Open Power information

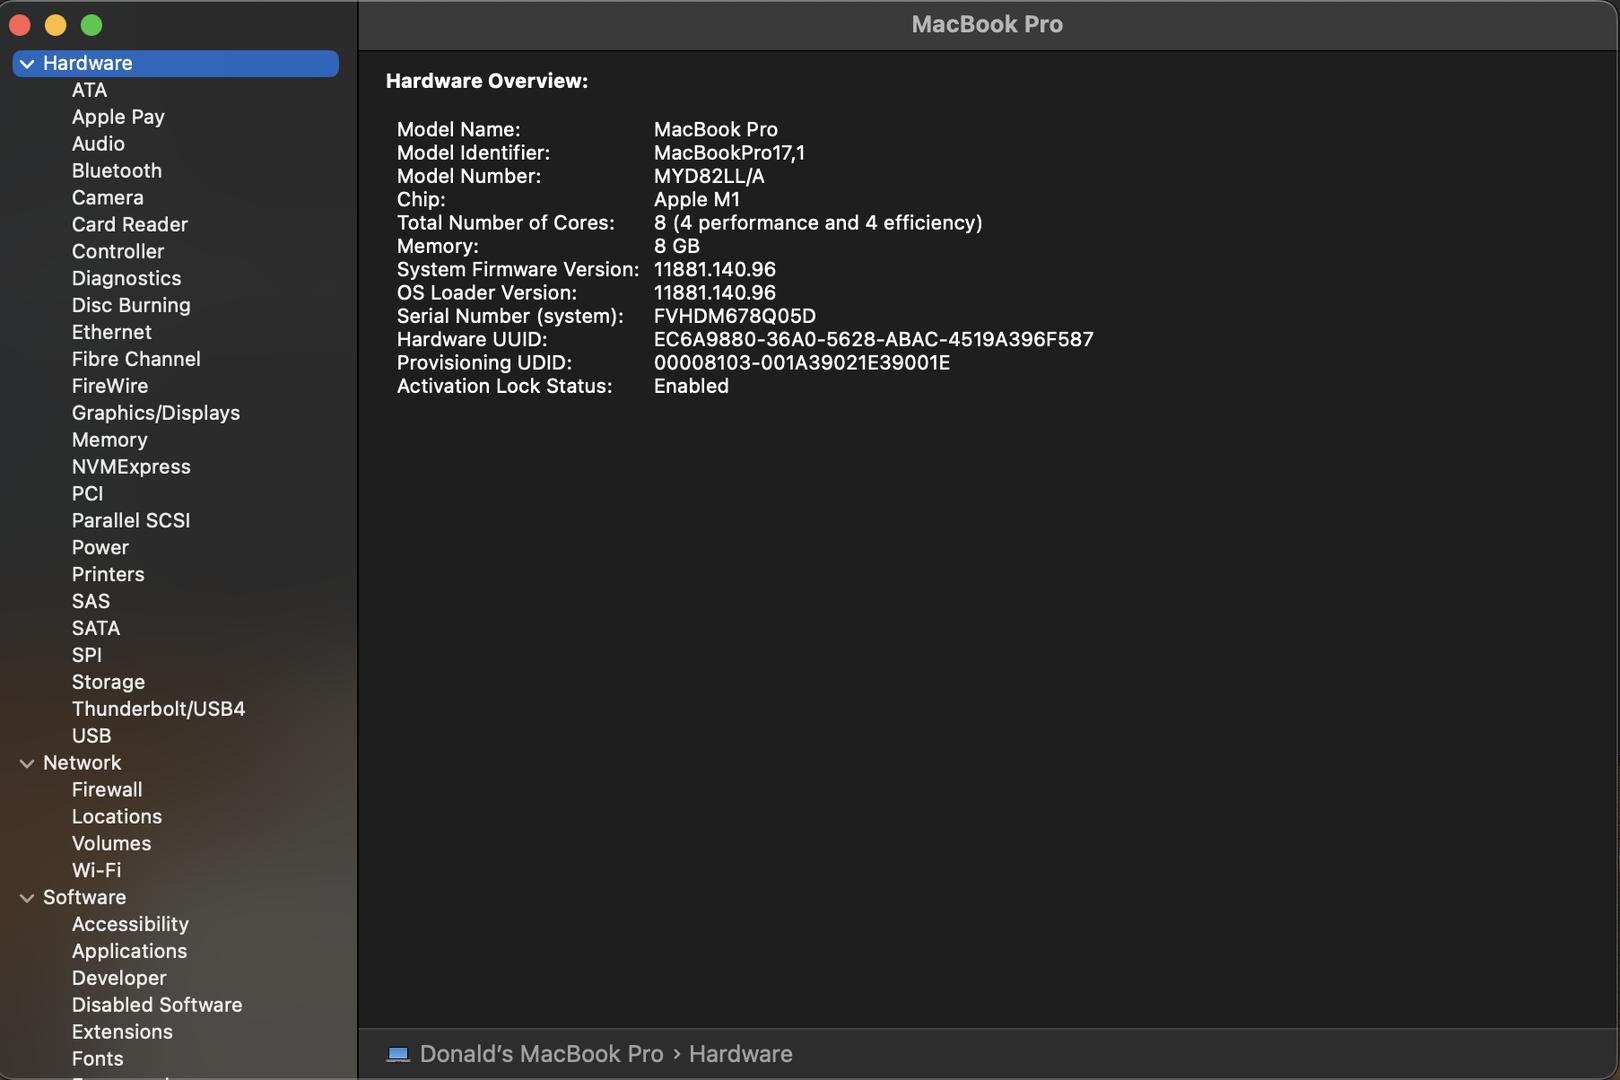(100, 548)
